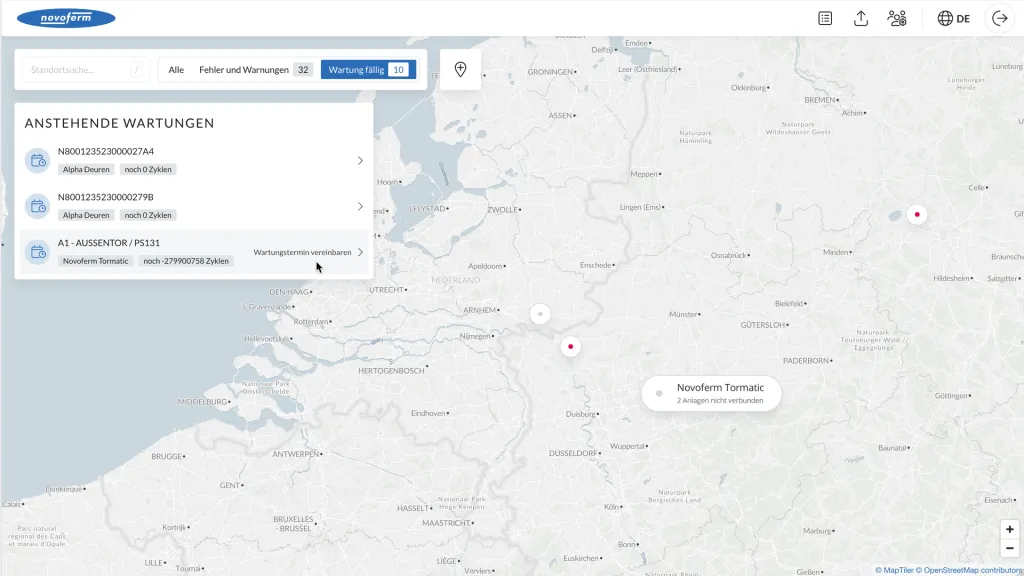Click Wartungstermin vereinbaren link
Screen dimensions: 1024x576
[x=302, y=252]
